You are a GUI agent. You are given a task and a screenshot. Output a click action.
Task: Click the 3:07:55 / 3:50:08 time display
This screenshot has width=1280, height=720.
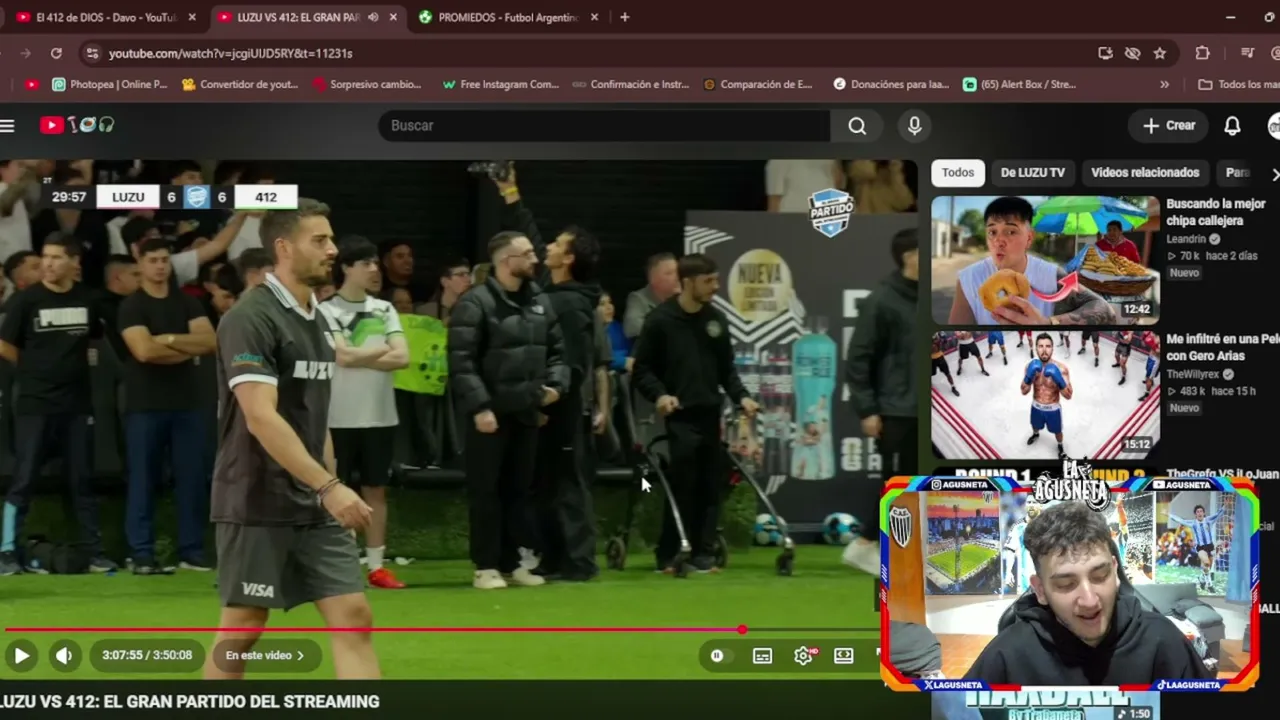[147, 656]
